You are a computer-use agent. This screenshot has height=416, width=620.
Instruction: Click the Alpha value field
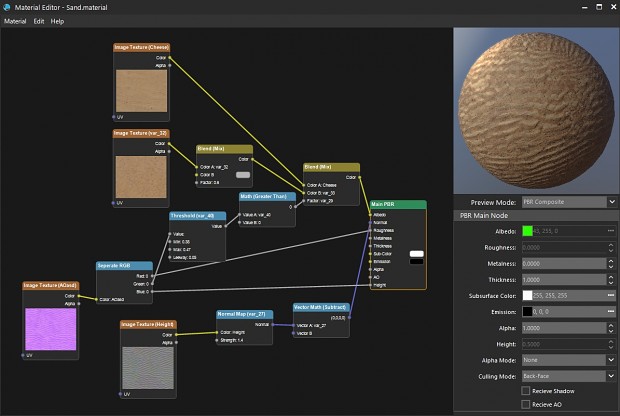tap(564, 328)
